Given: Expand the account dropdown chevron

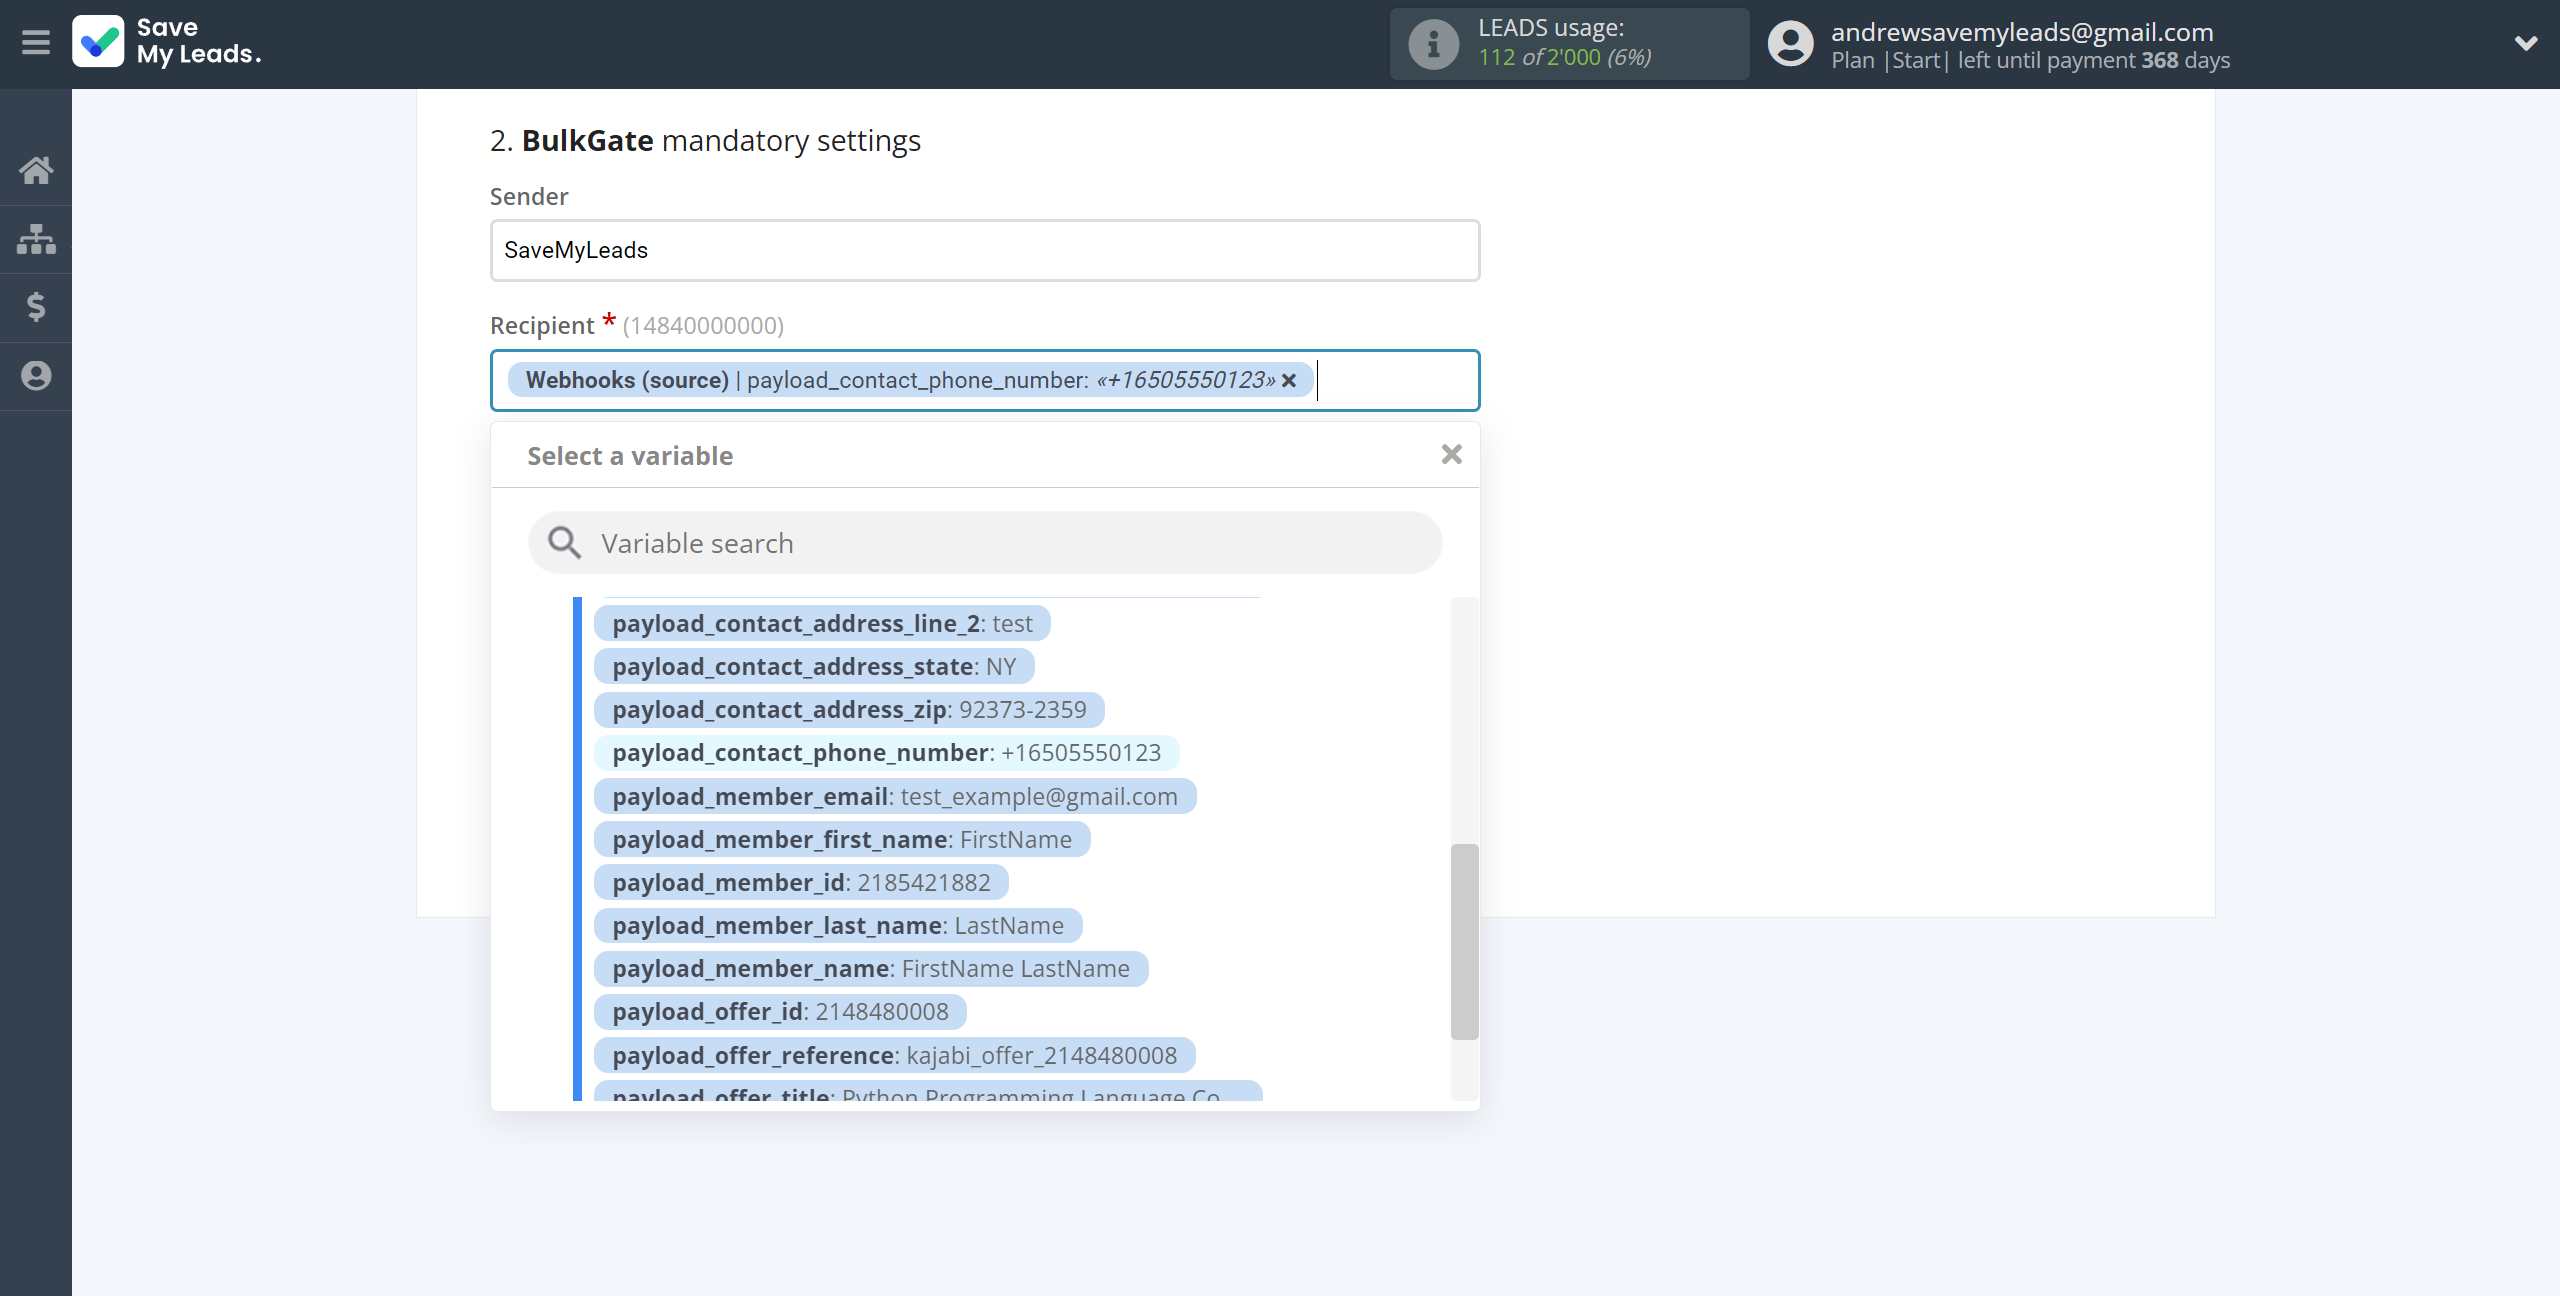Looking at the screenshot, I should click(x=2526, y=43).
